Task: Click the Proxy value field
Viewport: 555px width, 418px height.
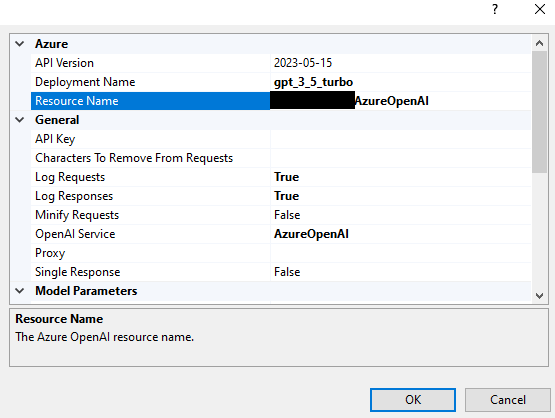Action: click(x=401, y=253)
